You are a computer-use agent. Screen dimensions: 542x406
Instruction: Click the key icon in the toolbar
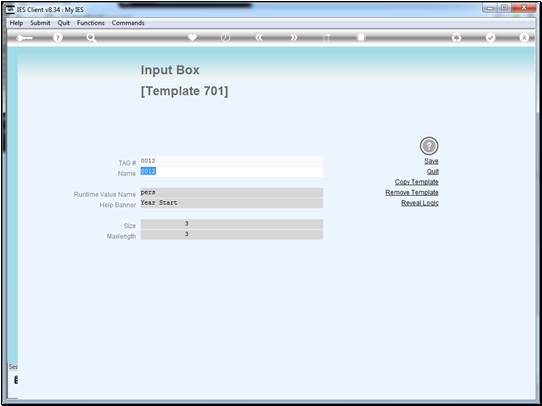click(24, 38)
